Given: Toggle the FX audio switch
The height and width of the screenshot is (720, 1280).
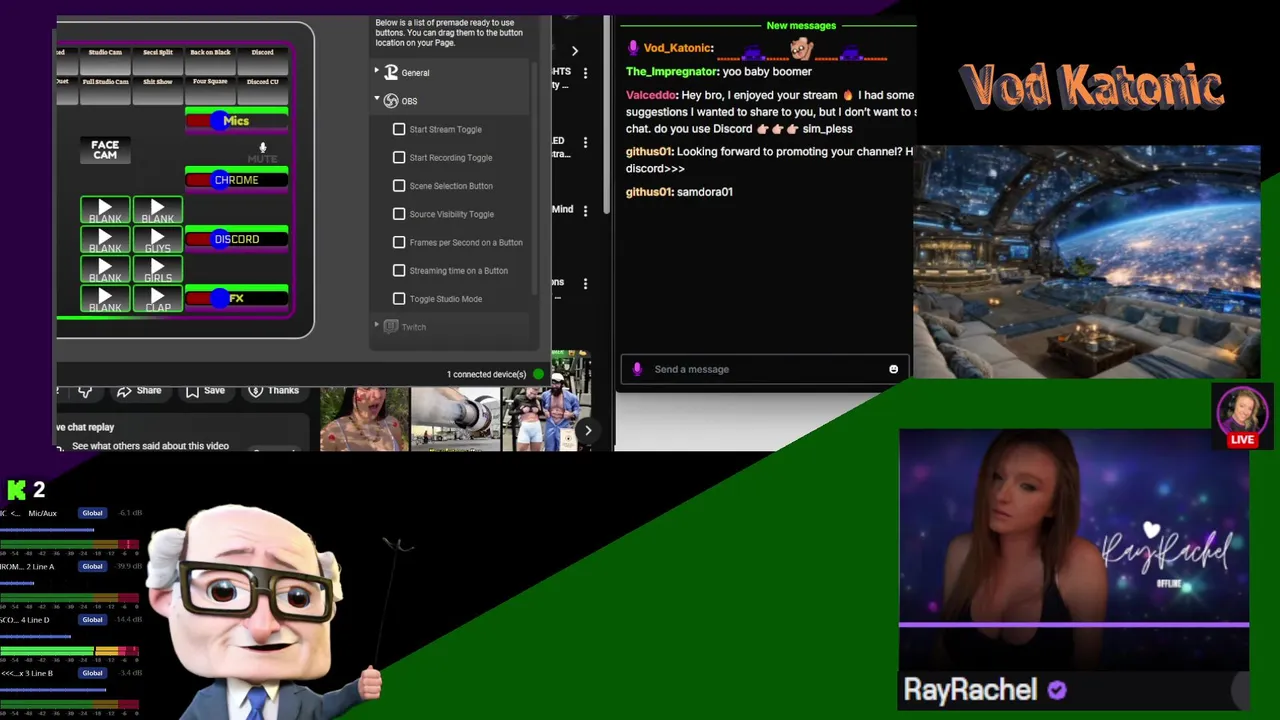Looking at the screenshot, I should [x=237, y=298].
